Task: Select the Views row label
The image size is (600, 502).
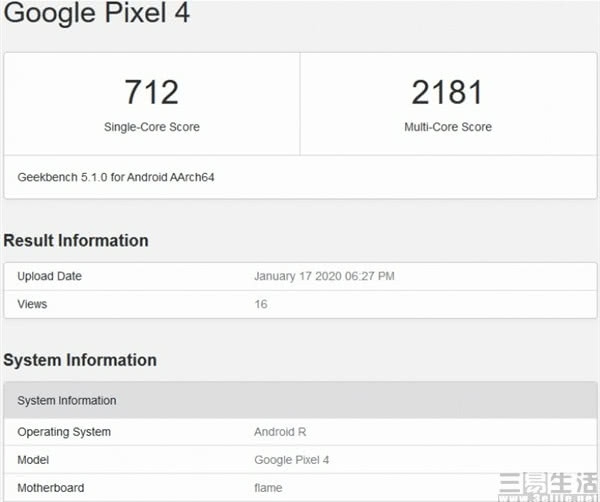Action: 32,304
